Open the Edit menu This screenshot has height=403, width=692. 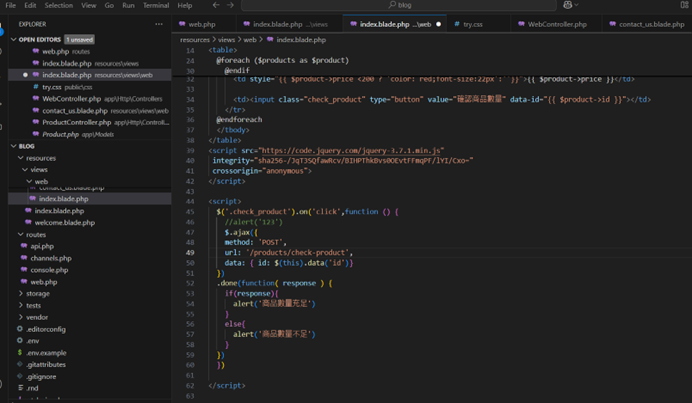tap(30, 5)
